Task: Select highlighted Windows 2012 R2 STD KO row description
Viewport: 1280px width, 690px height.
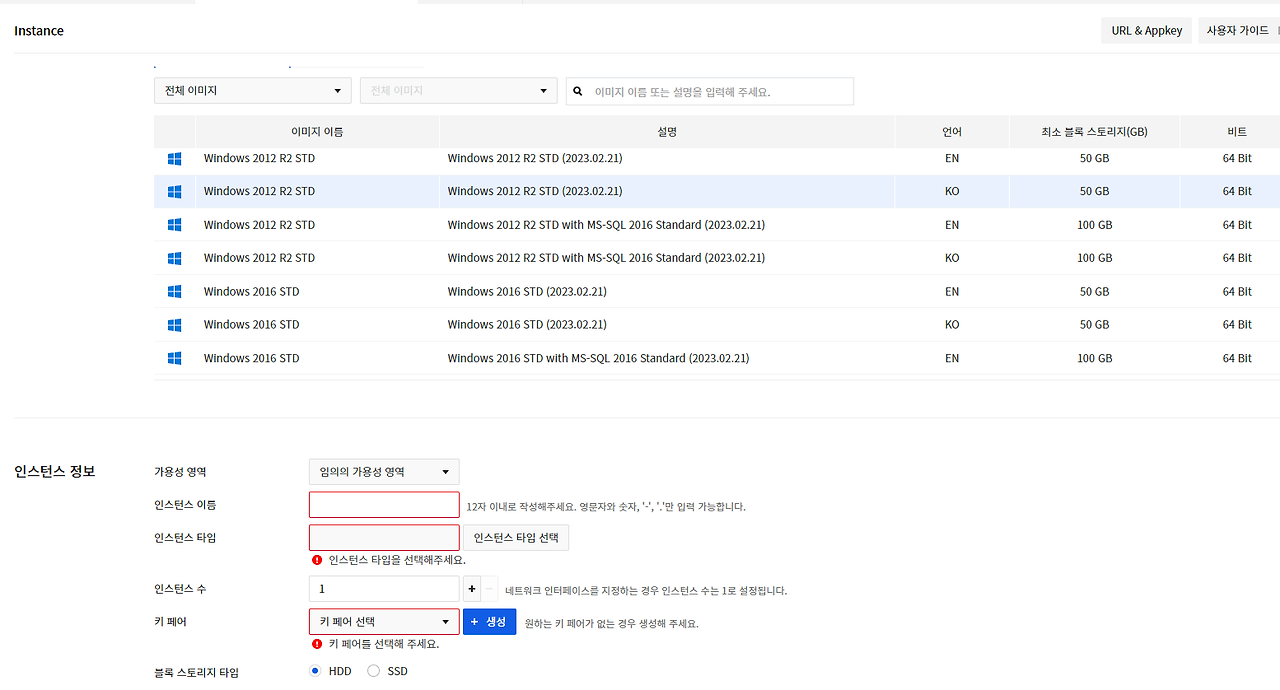Action: pyautogui.click(x=535, y=191)
